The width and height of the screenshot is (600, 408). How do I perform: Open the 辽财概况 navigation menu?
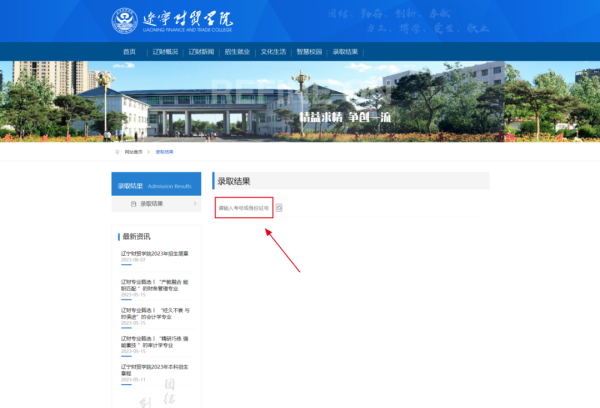(x=165, y=51)
